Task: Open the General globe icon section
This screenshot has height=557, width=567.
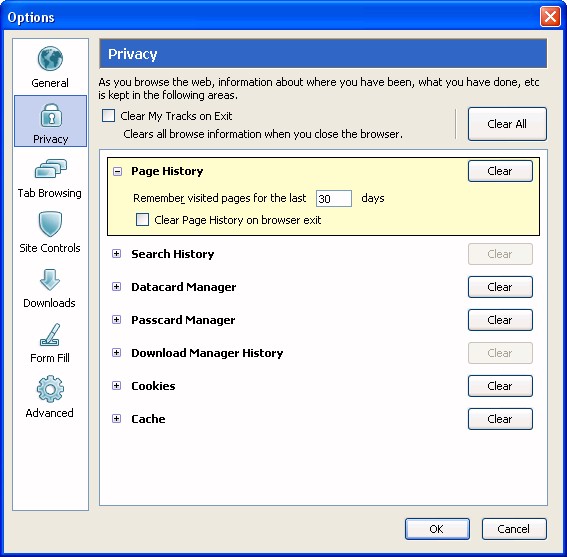Action: (50, 59)
